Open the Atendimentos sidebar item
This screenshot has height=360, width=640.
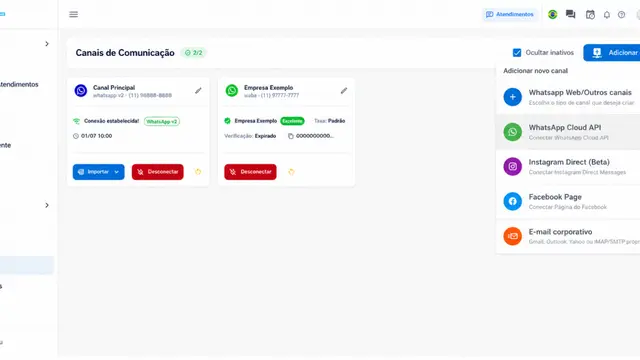(x=19, y=84)
